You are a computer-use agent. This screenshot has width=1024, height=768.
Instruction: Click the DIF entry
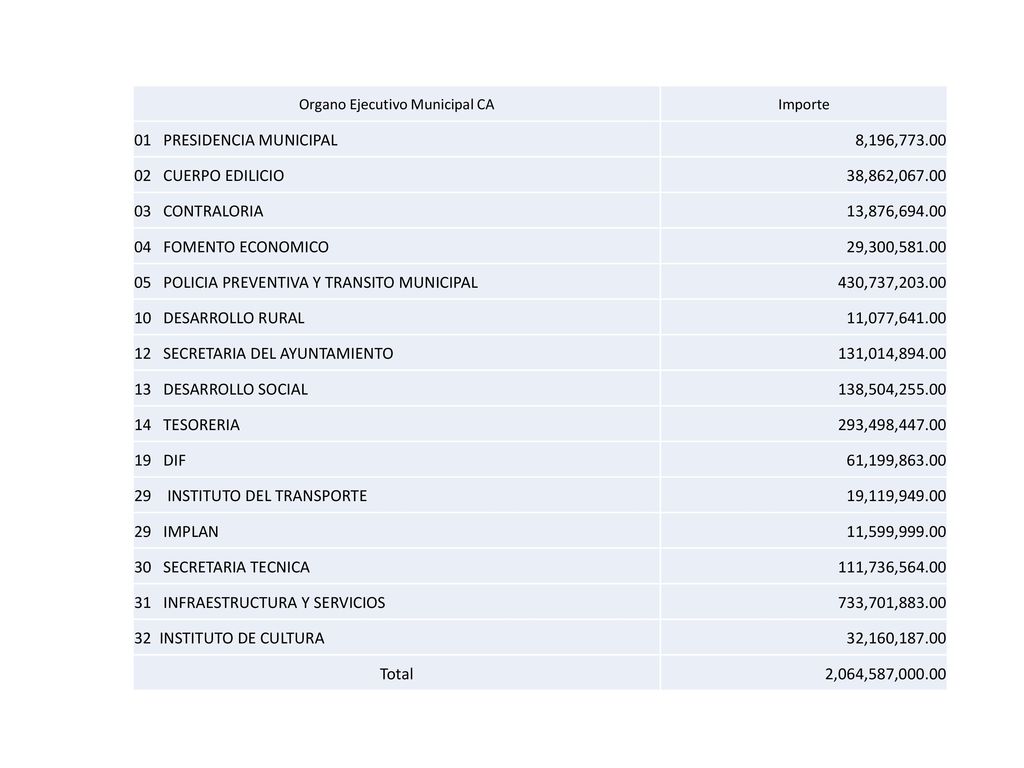[174, 460]
